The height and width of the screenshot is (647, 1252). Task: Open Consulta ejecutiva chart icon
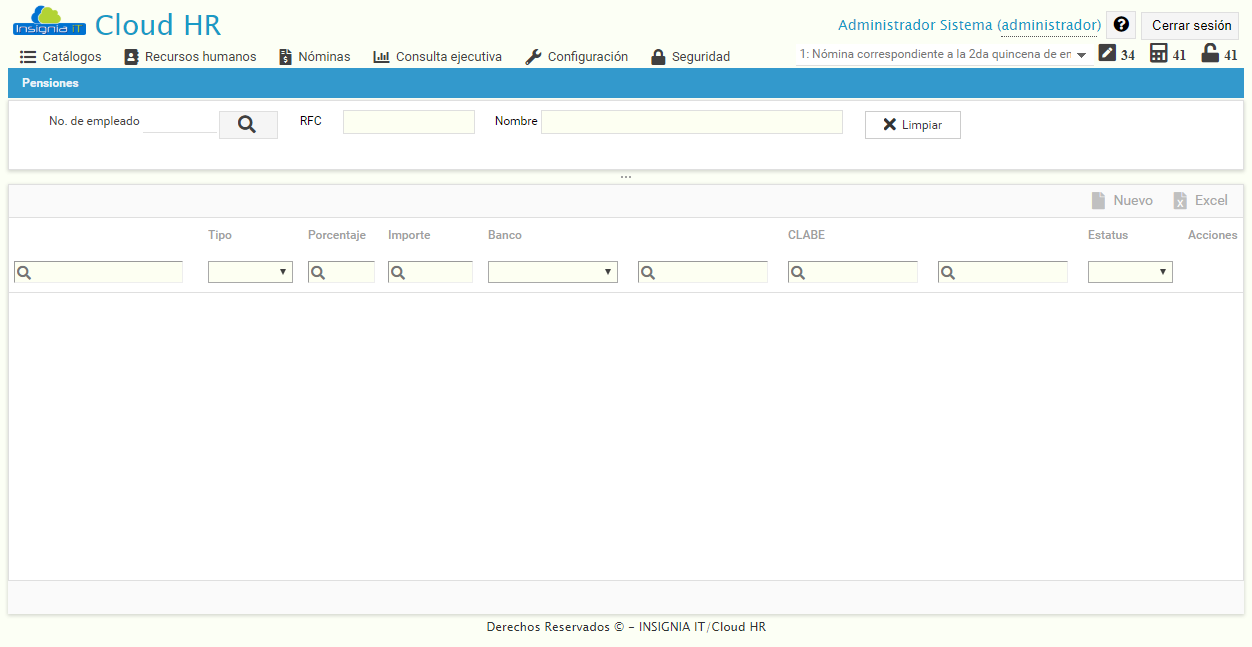point(382,56)
